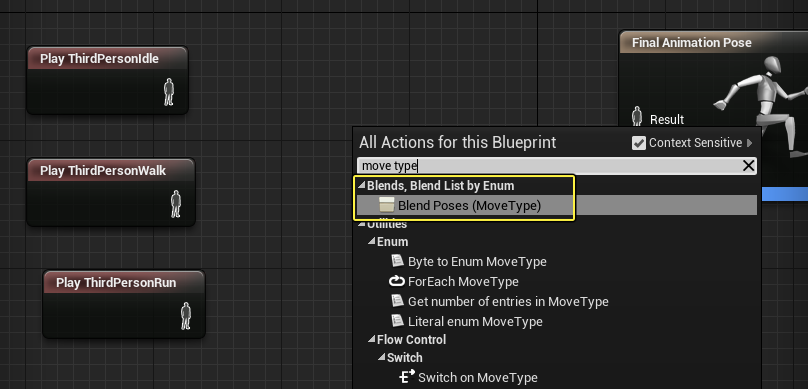This screenshot has height=389, width=808.
Task: Click the 'Blends, Blend List by Enum' heading
Action: 441,185
